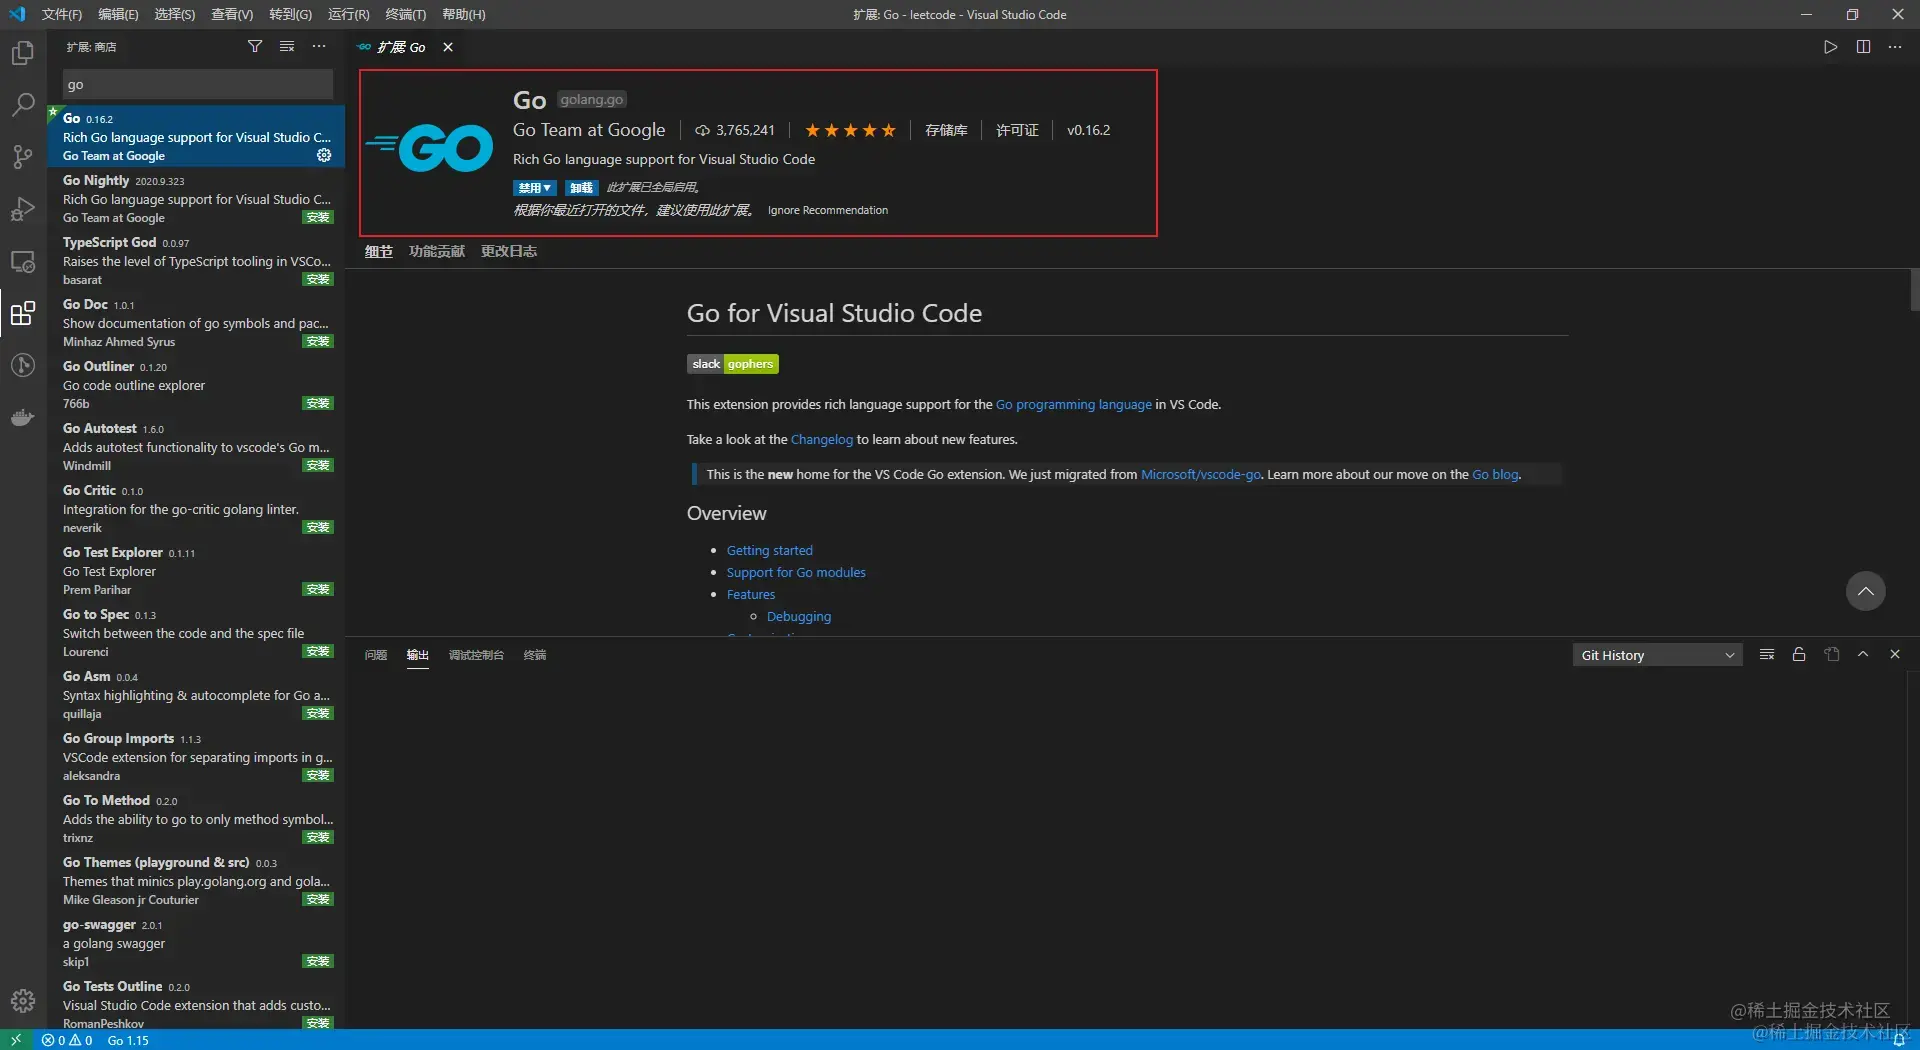
Task: Install the Go Doc extension
Action: pos(318,342)
